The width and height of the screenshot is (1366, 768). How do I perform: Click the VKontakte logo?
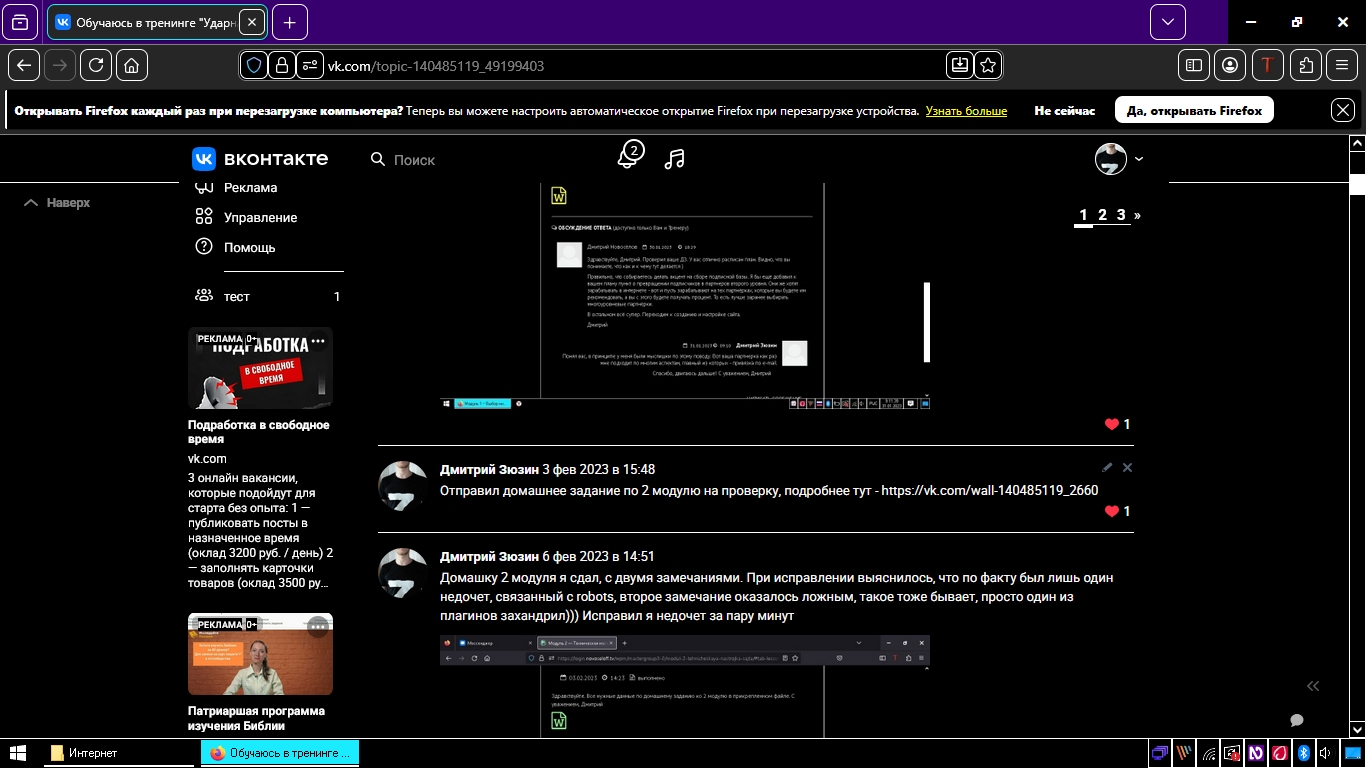pyautogui.click(x=260, y=159)
